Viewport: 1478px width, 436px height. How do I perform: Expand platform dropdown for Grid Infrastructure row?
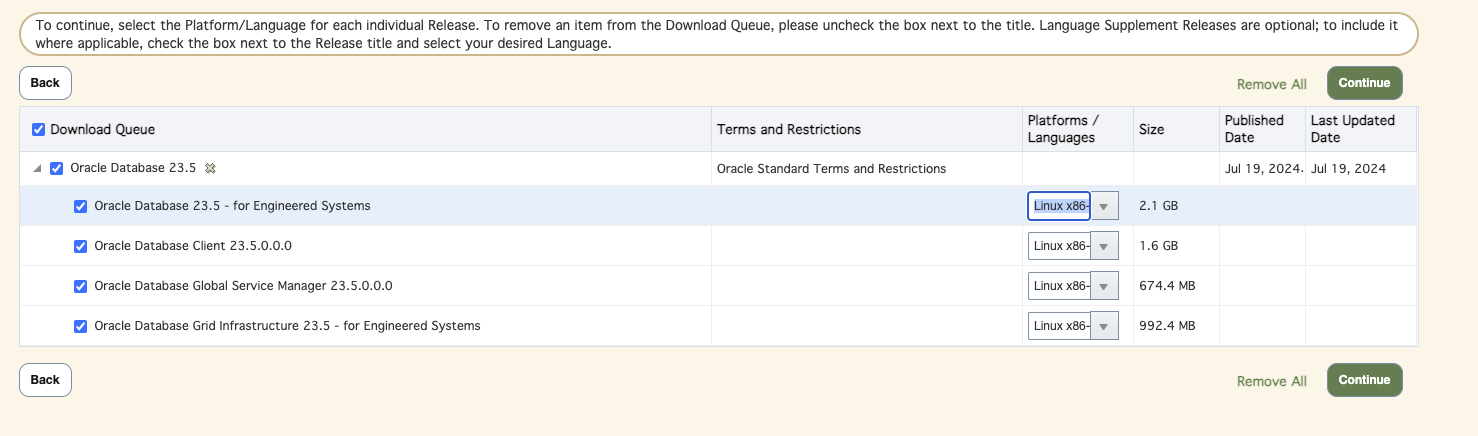1103,326
